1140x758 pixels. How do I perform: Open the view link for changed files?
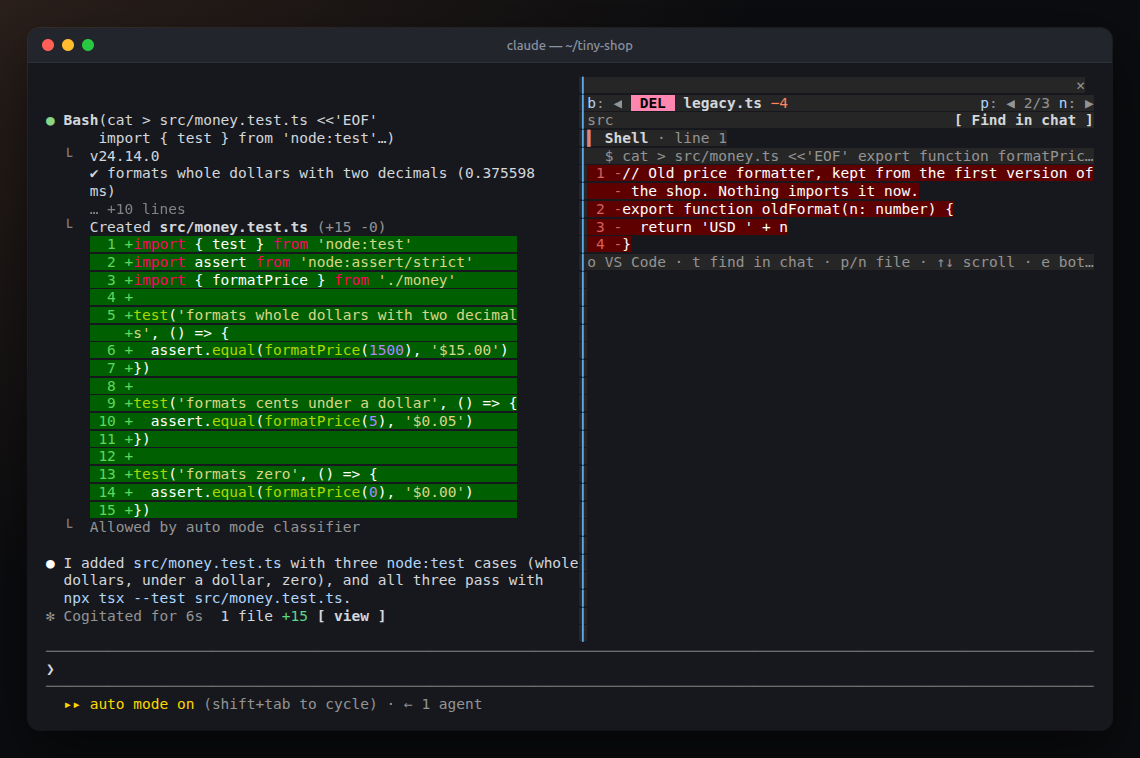point(351,616)
